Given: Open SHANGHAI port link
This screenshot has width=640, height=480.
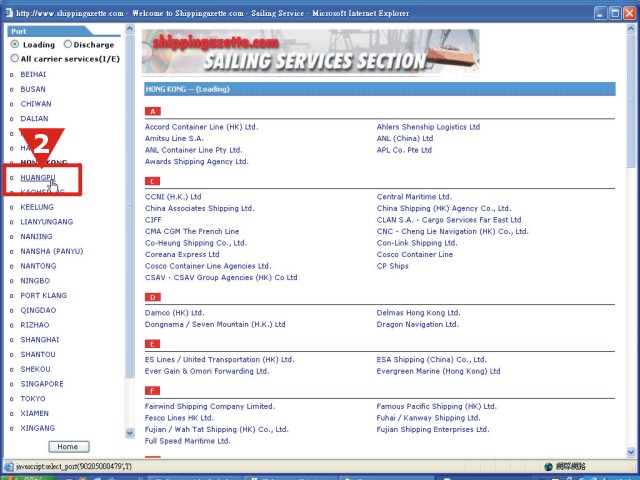Looking at the screenshot, I should click(x=40, y=340).
